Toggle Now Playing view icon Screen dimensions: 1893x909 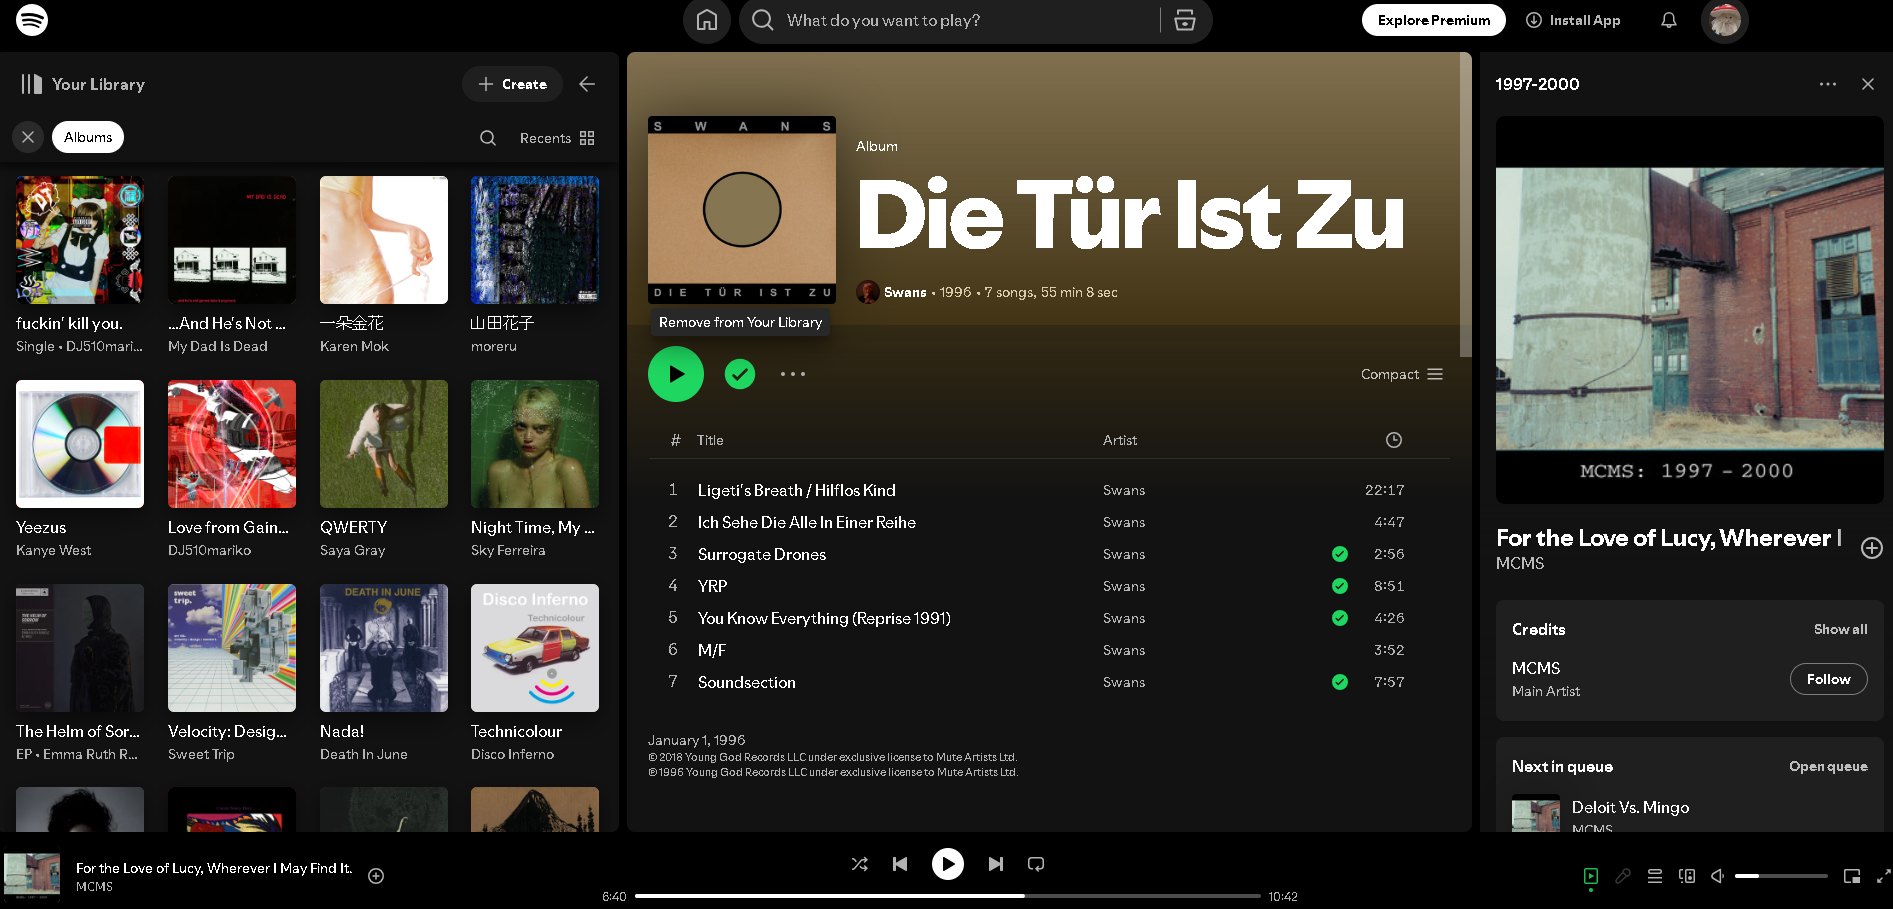click(x=1591, y=876)
